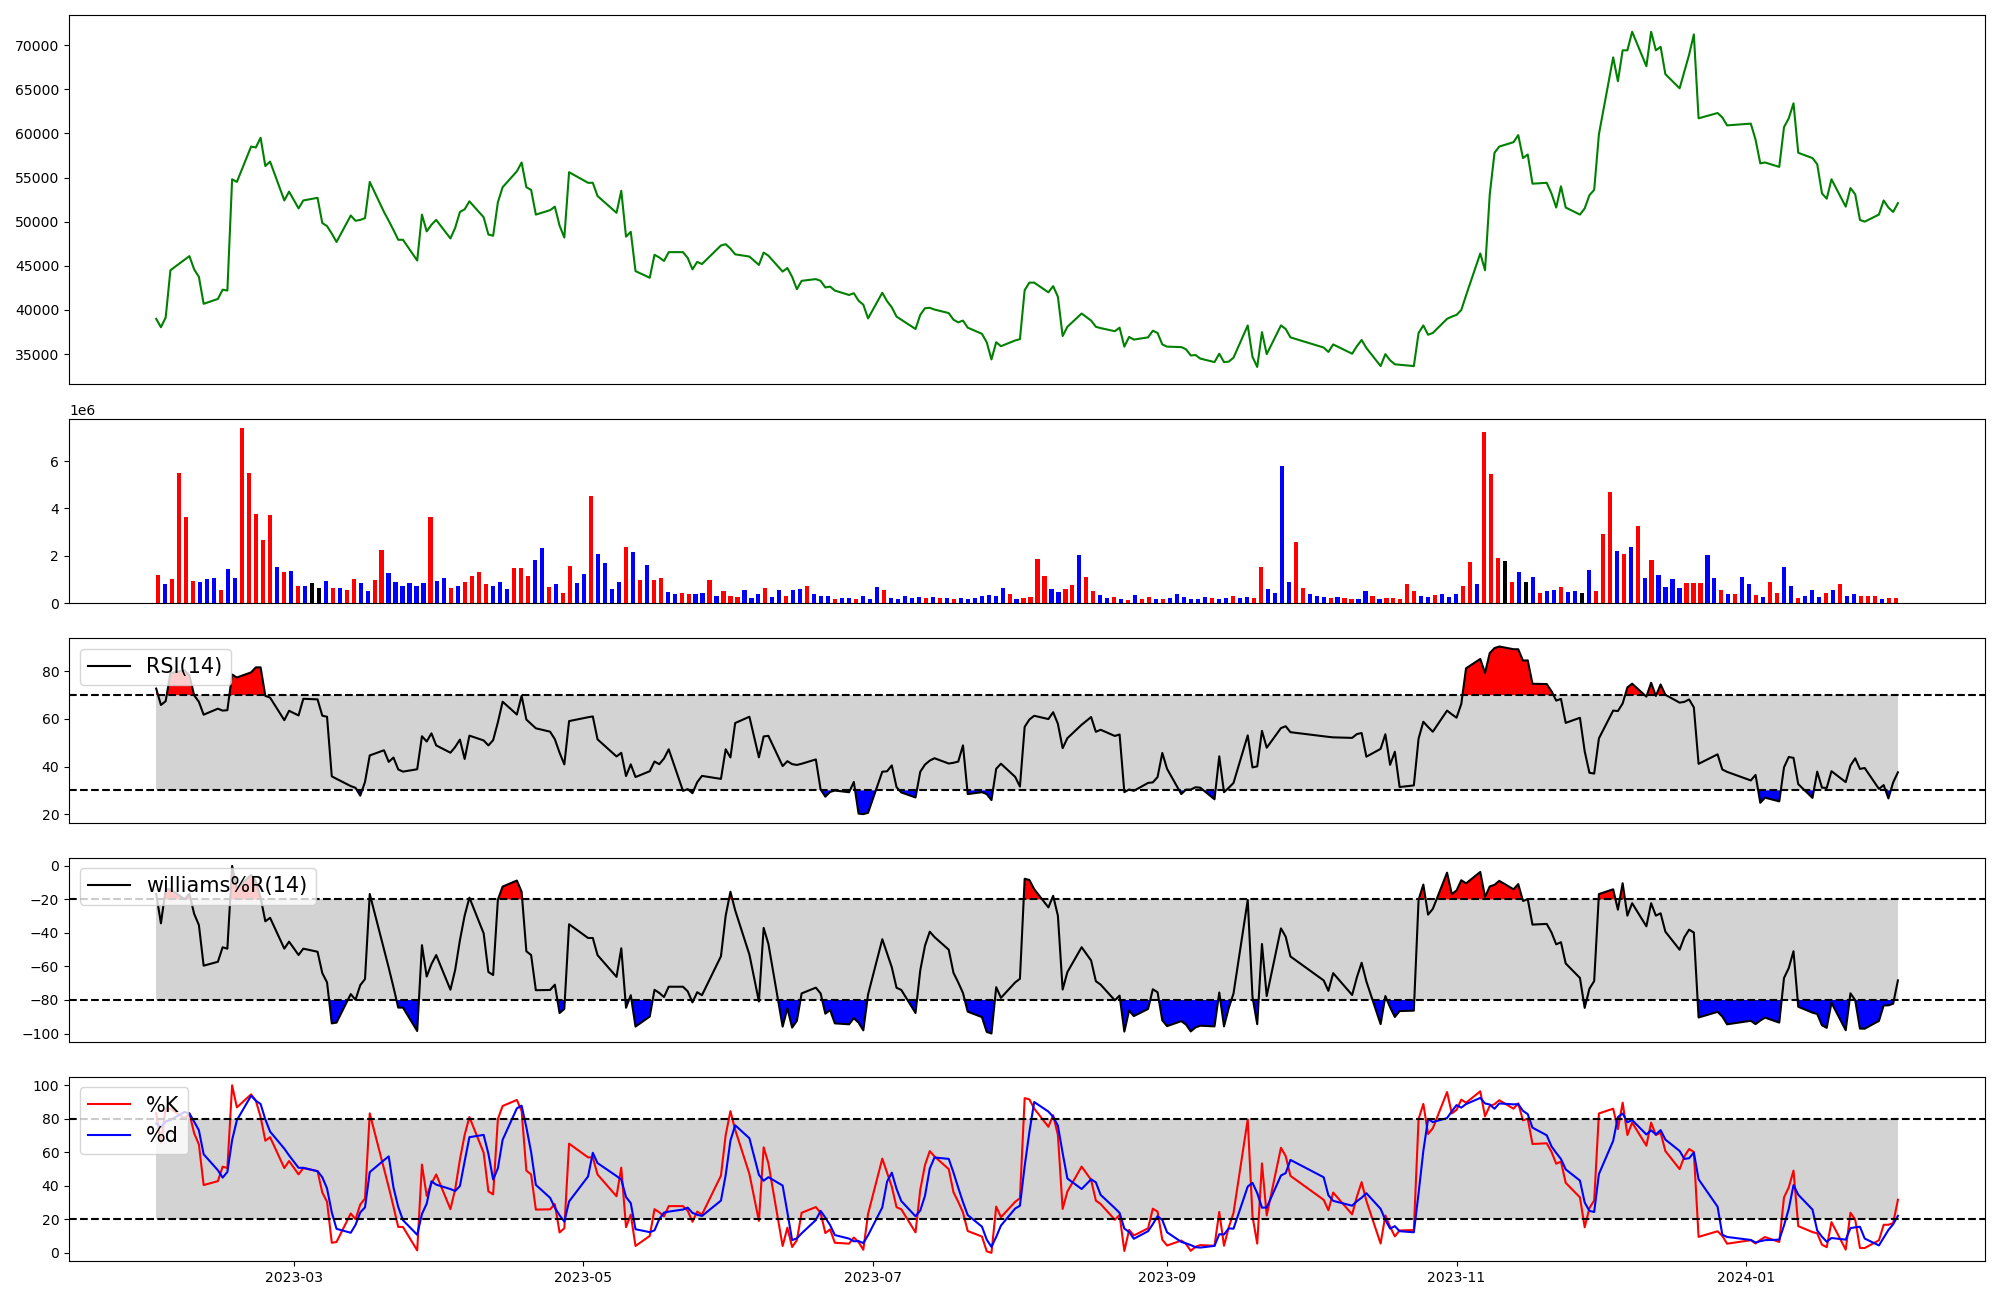Click the 70000 price axis label
This screenshot has width=2000, height=1300.
(x=36, y=46)
